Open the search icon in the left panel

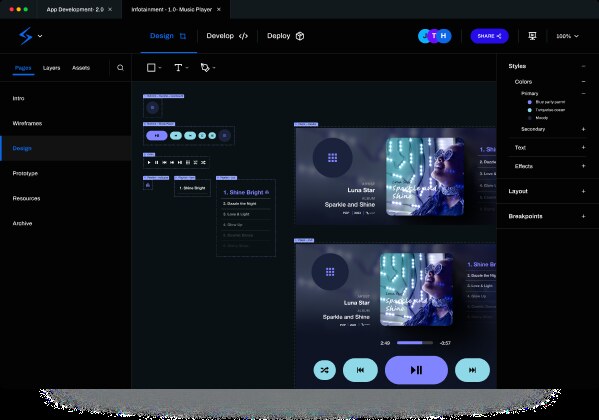point(120,68)
